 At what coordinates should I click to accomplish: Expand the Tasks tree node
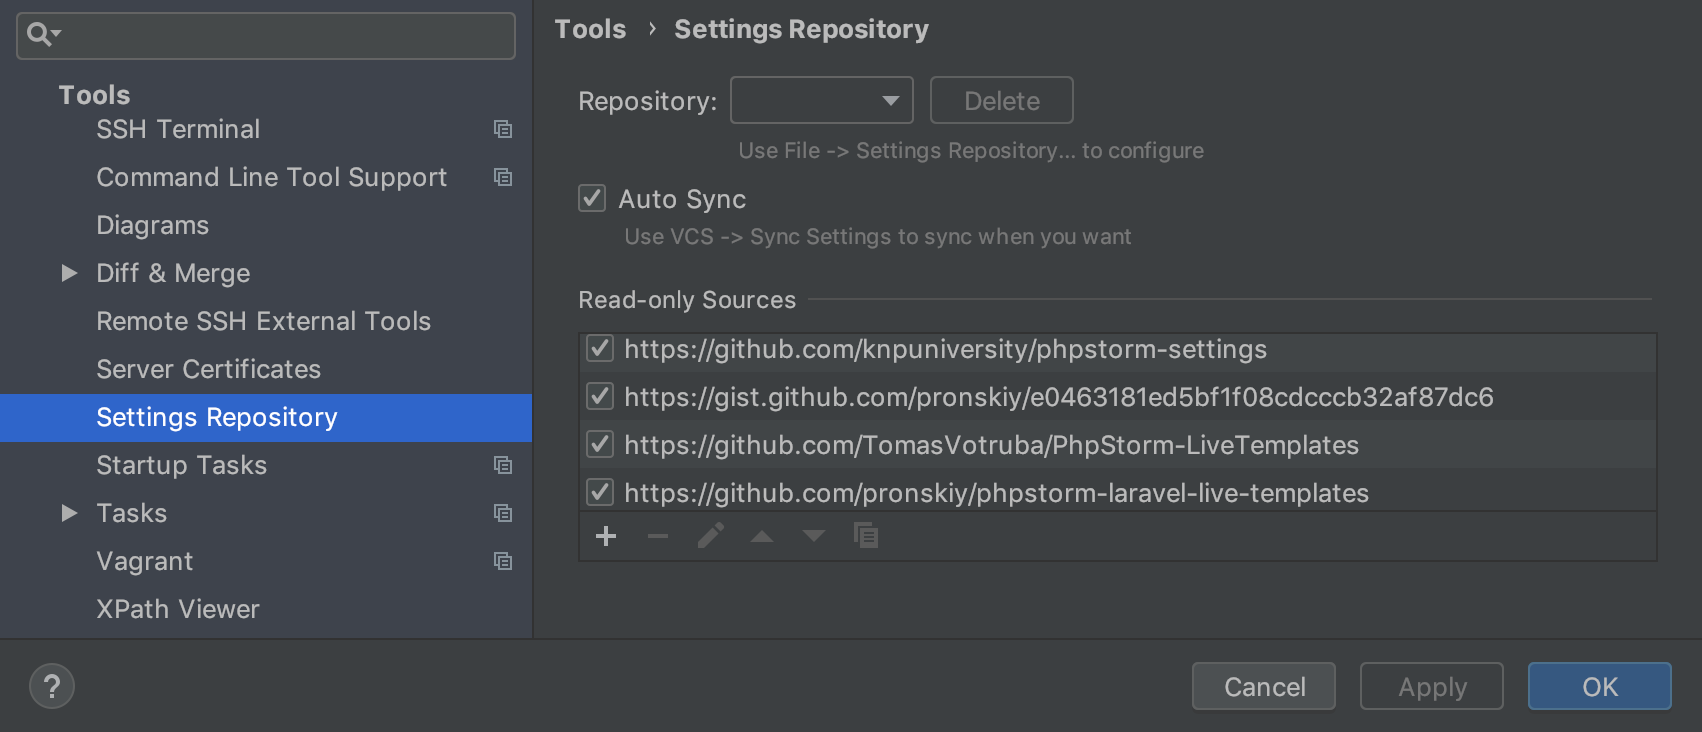click(69, 513)
